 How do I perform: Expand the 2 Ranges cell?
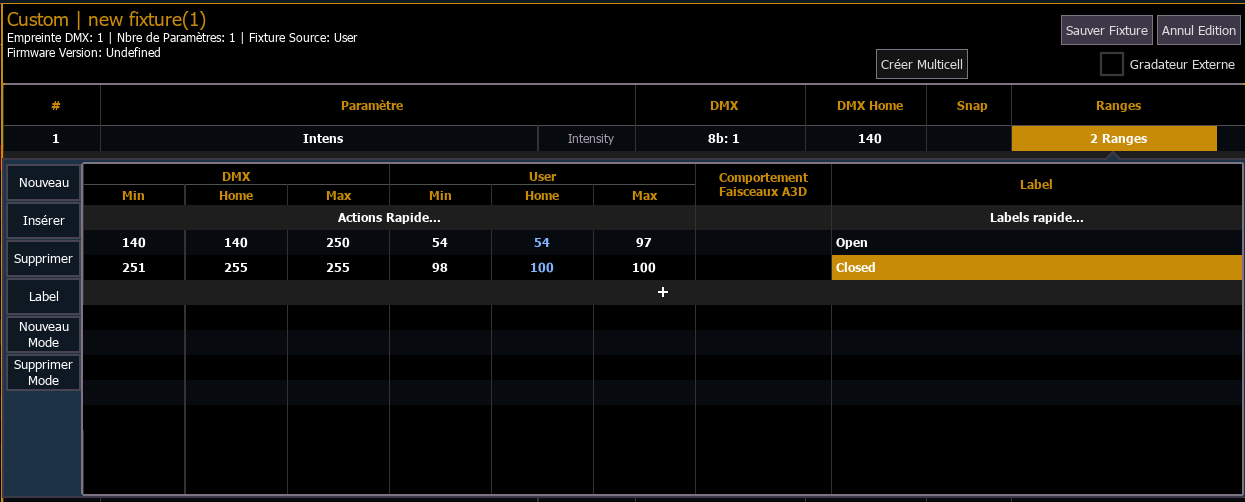[x=1113, y=139]
